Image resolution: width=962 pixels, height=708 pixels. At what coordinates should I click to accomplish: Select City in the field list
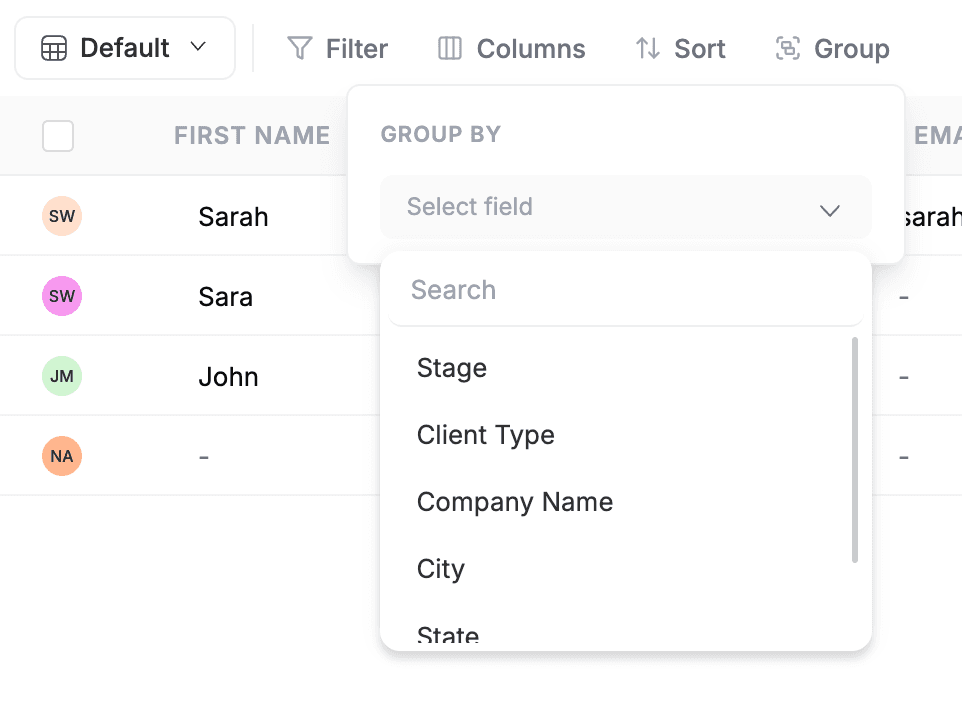[440, 568]
